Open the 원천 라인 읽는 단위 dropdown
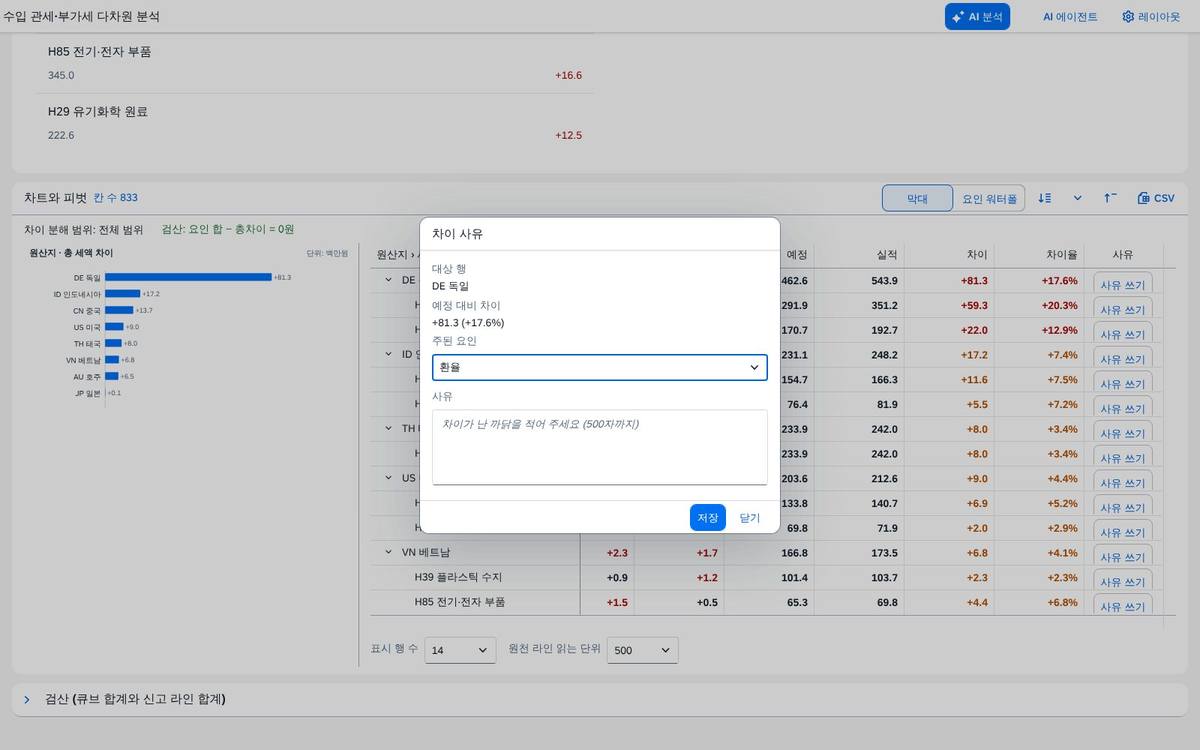Screen dimensions: 1200x750 (x=643, y=650)
